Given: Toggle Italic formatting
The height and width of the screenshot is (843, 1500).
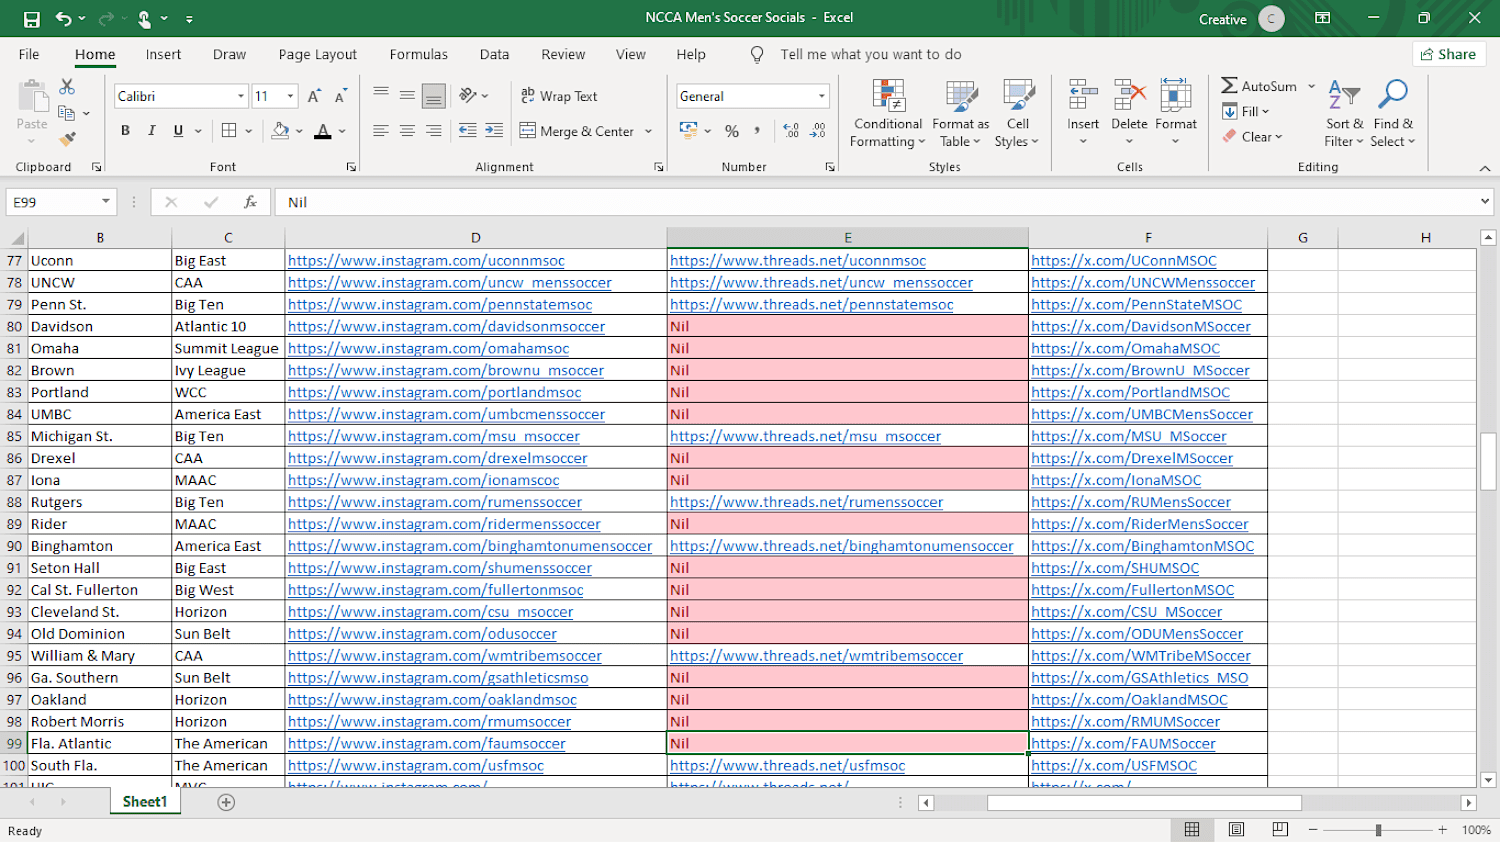Looking at the screenshot, I should pos(151,130).
